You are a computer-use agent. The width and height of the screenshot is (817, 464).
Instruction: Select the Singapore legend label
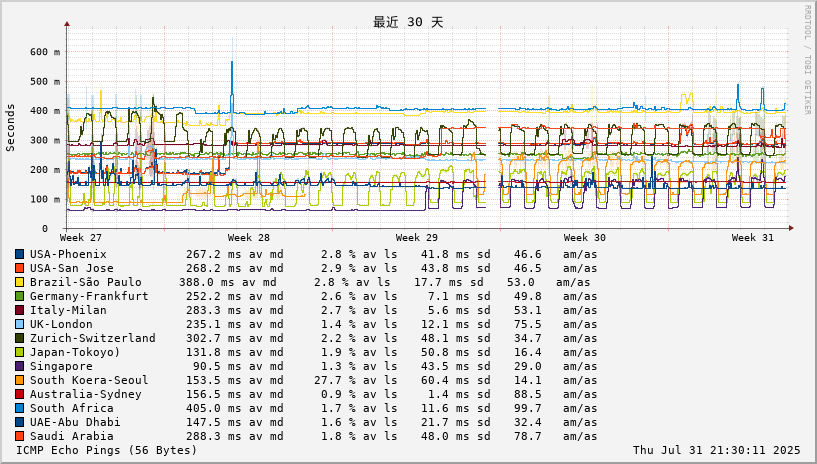tap(61, 367)
